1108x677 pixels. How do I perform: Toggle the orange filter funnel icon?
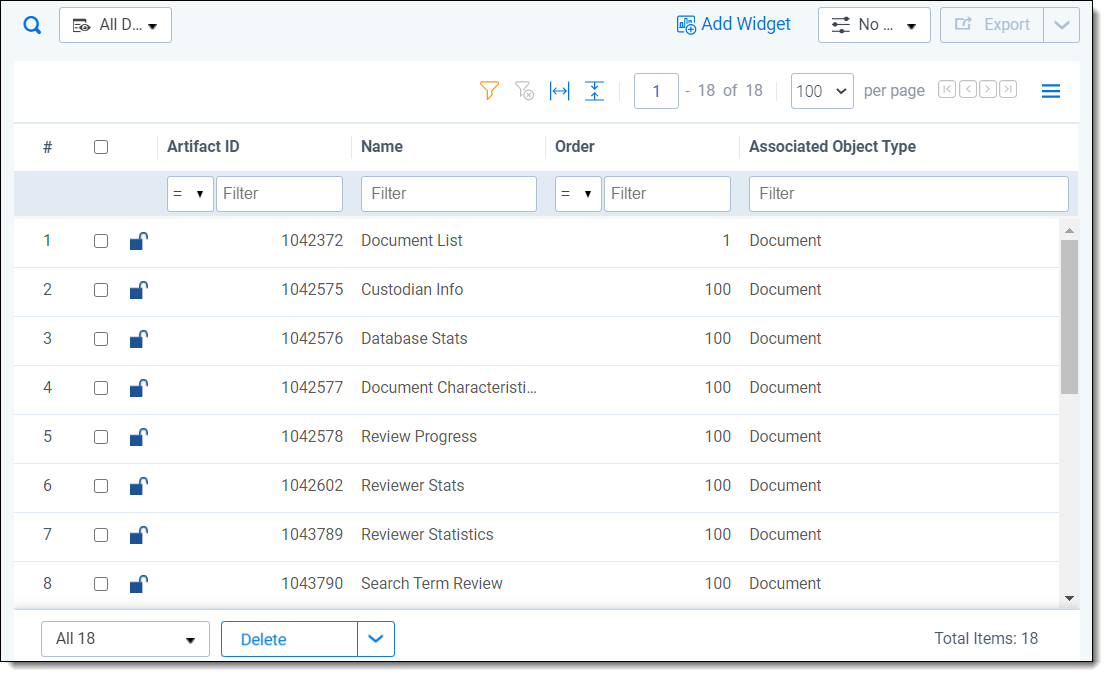tap(489, 91)
